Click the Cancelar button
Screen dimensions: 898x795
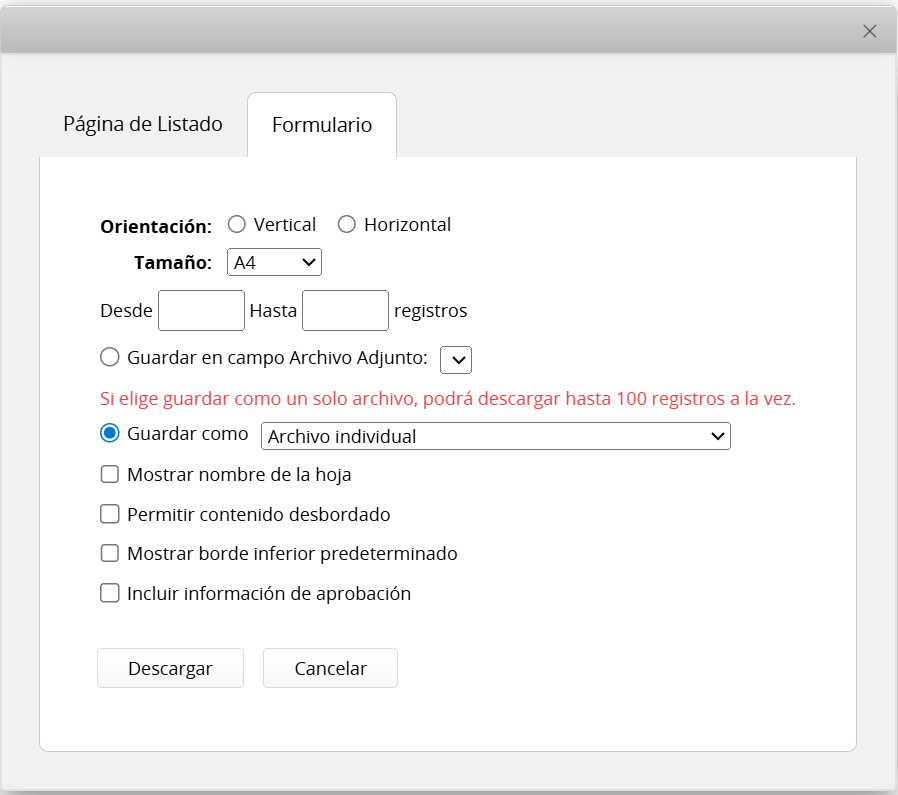[330, 669]
